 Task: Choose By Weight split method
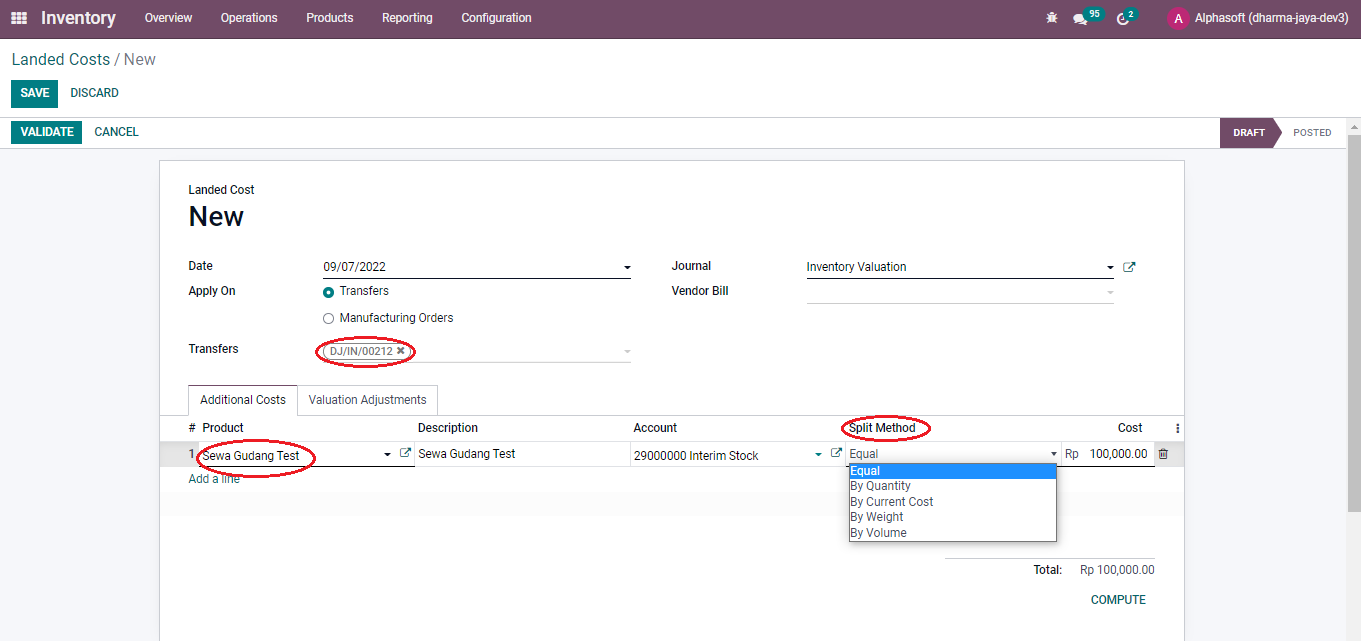tap(952, 517)
